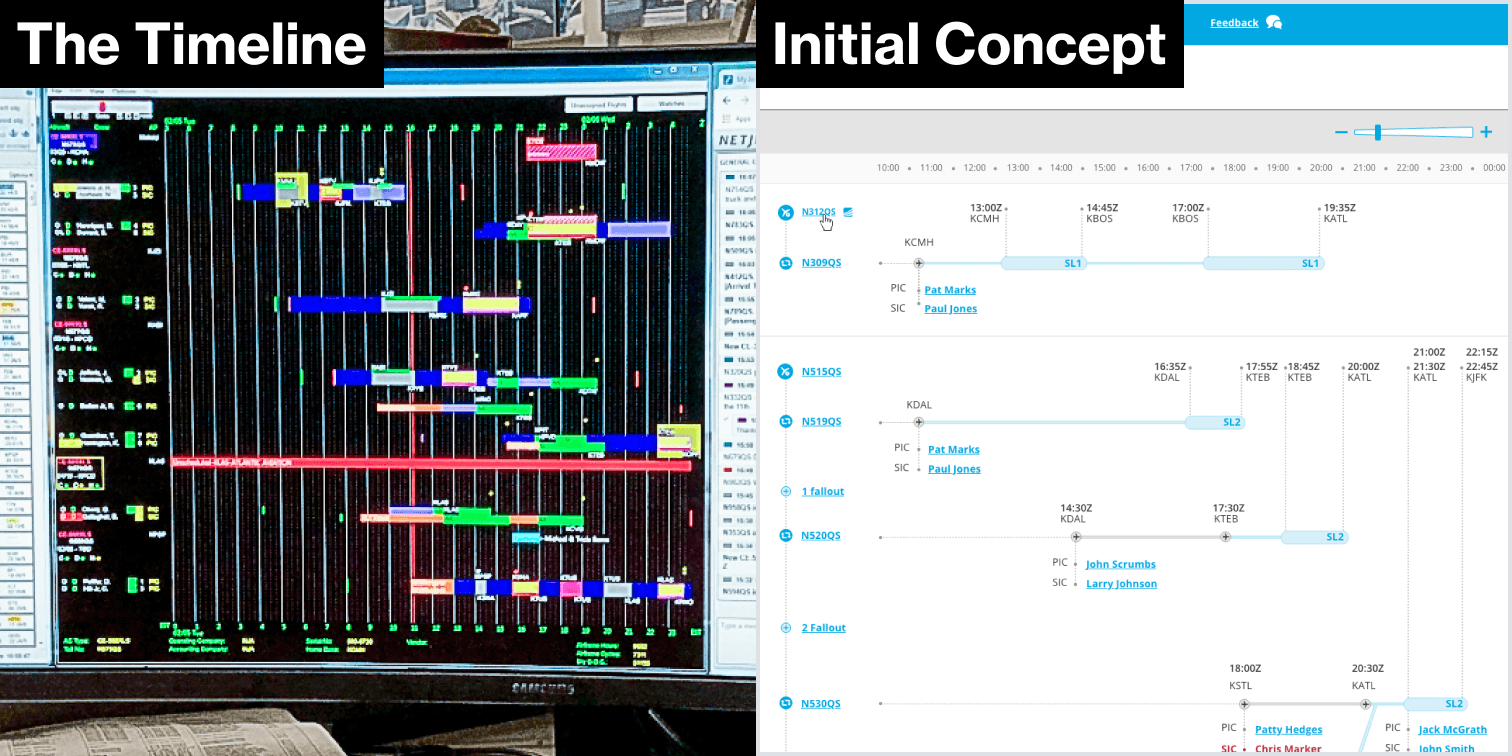Click the timeline zoom slider handle
The width and height of the screenshot is (1512, 756).
(x=1378, y=132)
